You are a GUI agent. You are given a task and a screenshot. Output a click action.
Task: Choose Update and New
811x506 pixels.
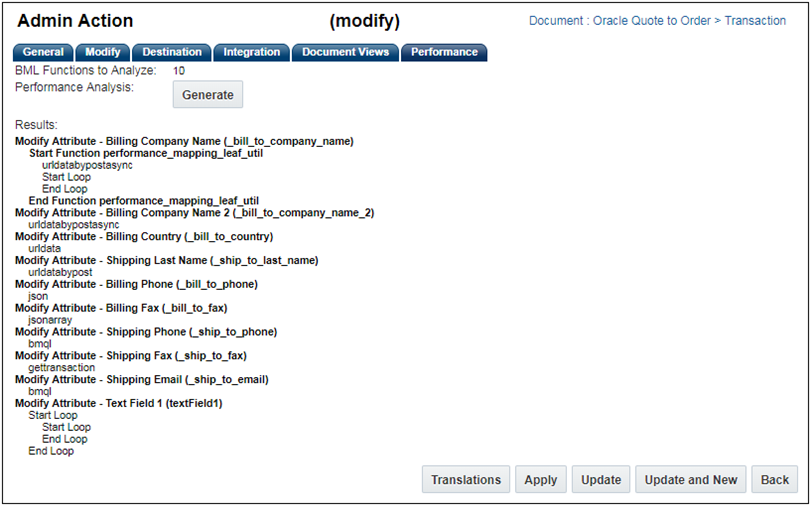690,480
